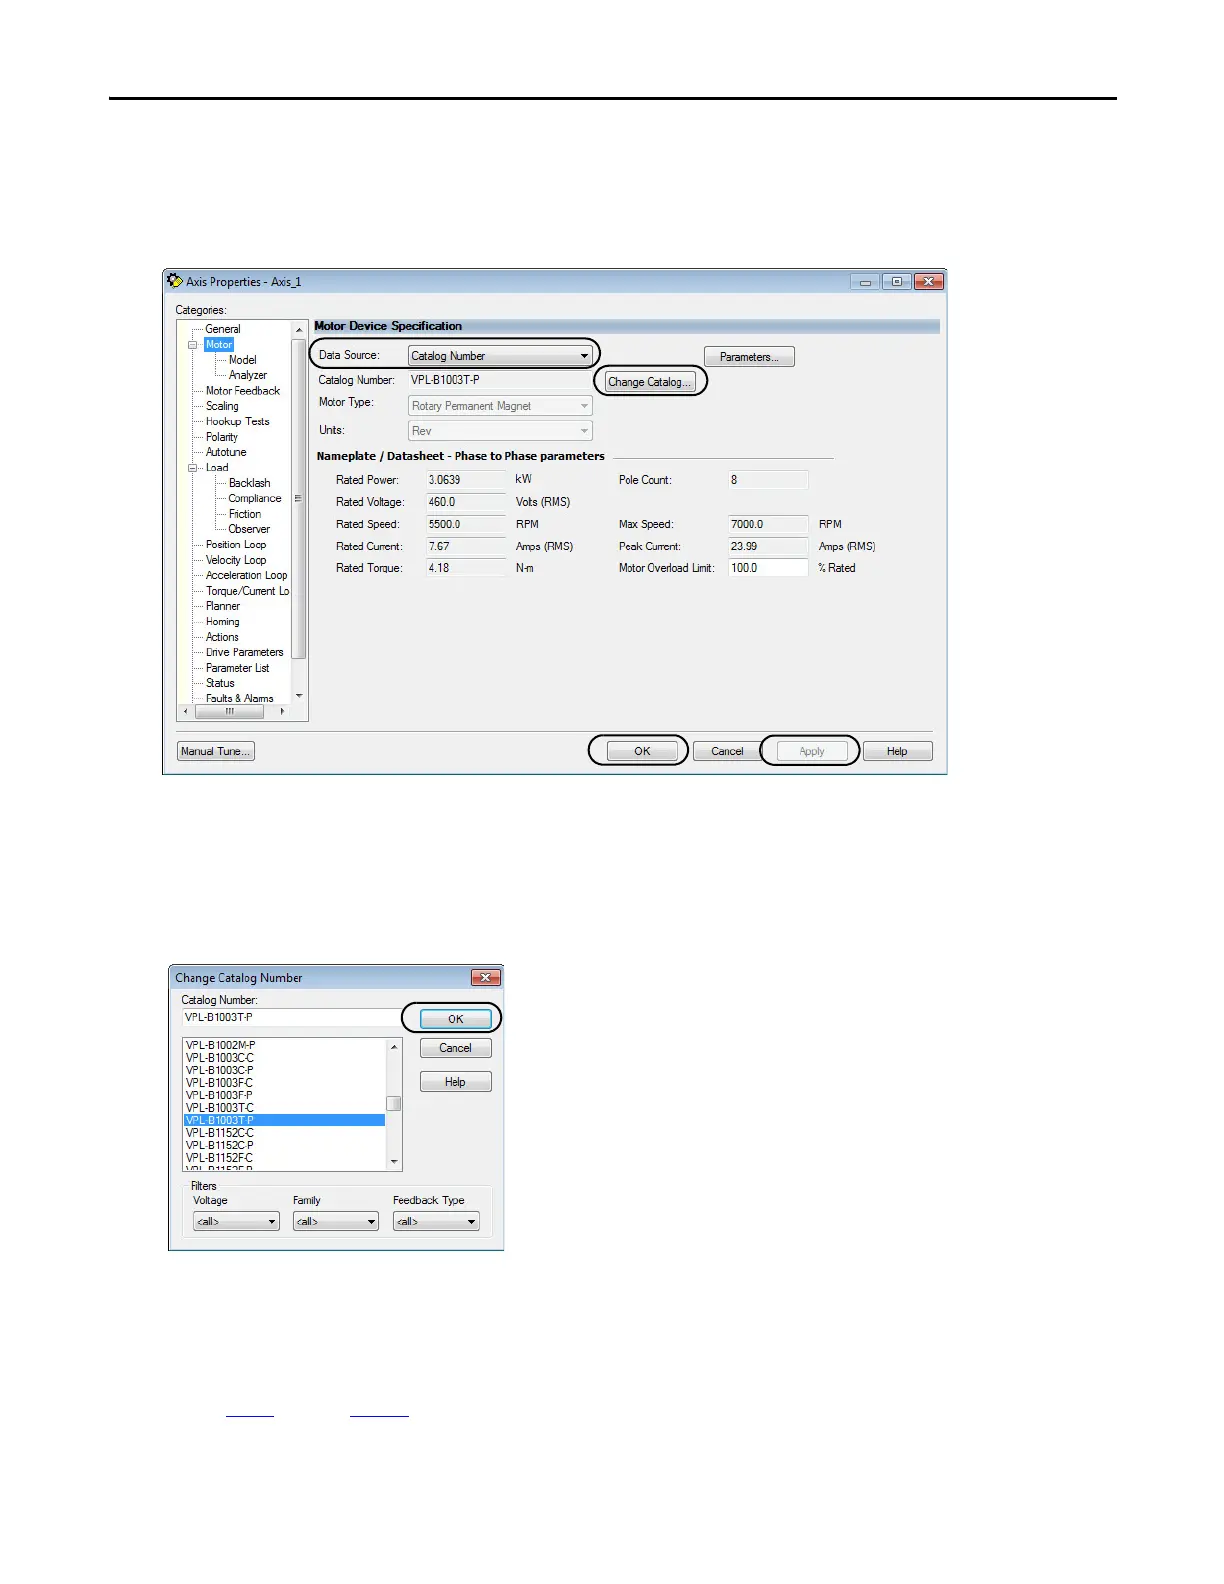Viewport: 1224px width, 1584px height.
Task: Click the Change Catalog button
Action: tap(649, 382)
